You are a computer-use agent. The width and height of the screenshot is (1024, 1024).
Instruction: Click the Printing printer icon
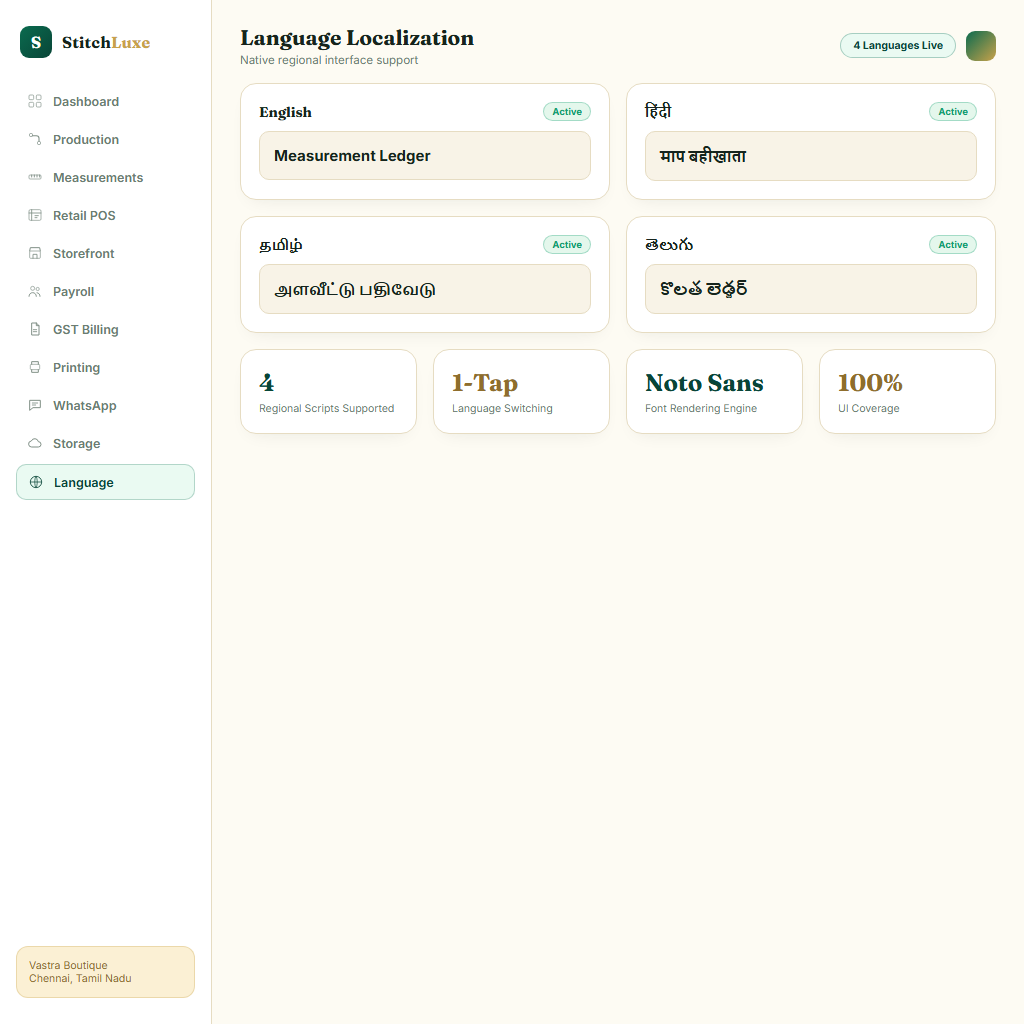35,367
